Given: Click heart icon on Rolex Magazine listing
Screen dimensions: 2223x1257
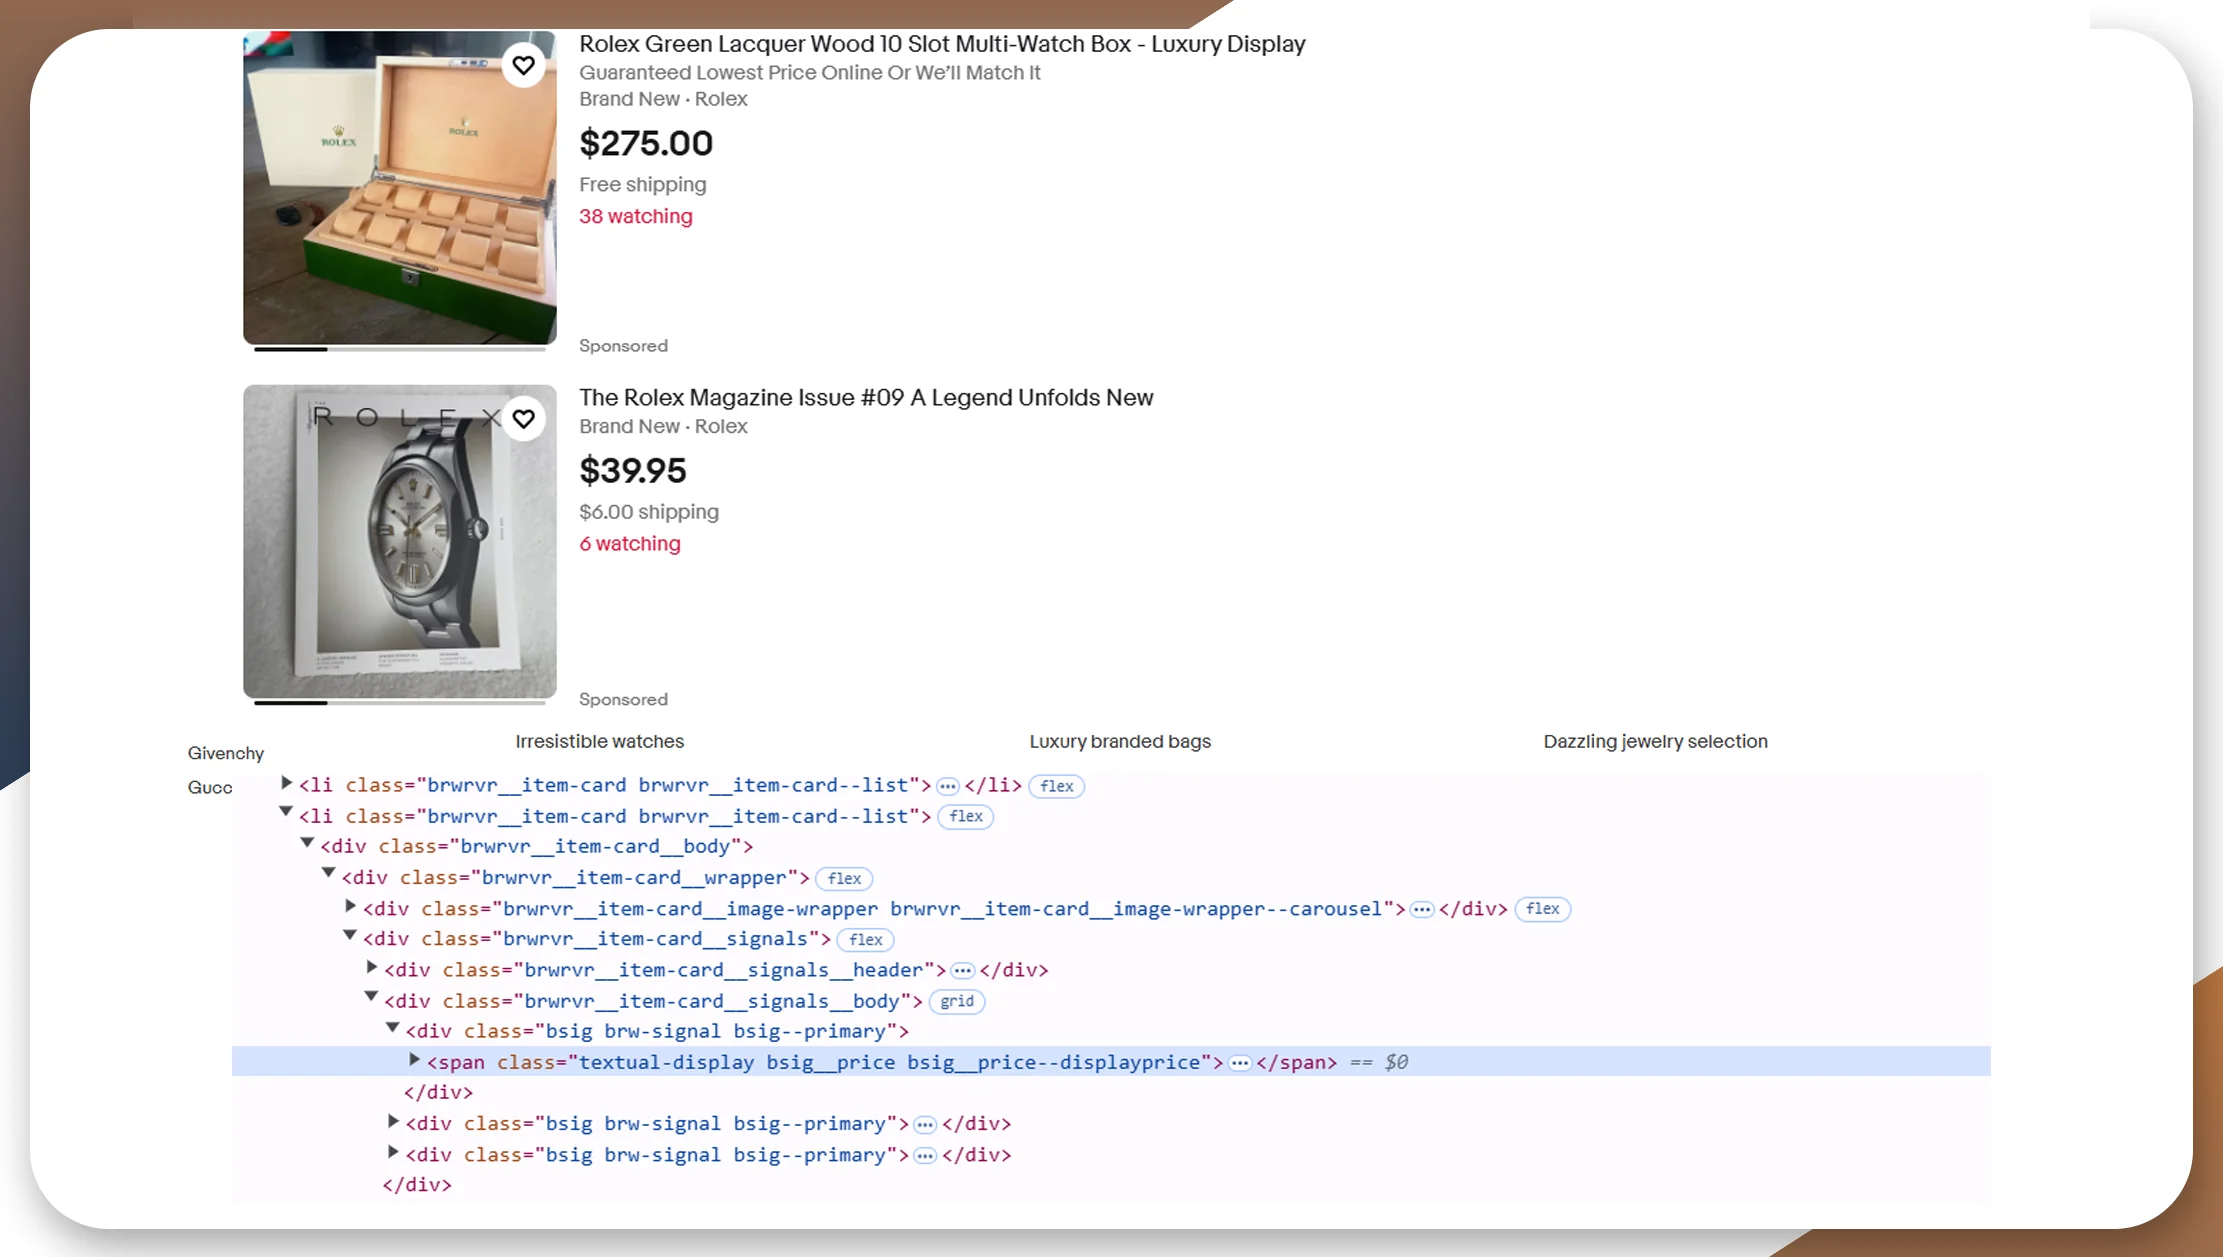Looking at the screenshot, I should (523, 419).
